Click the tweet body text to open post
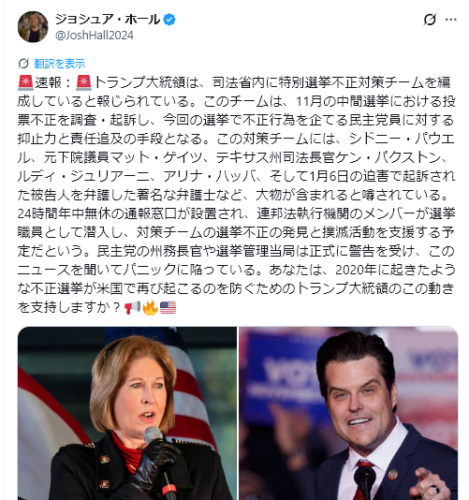The image size is (469, 500). (237, 194)
